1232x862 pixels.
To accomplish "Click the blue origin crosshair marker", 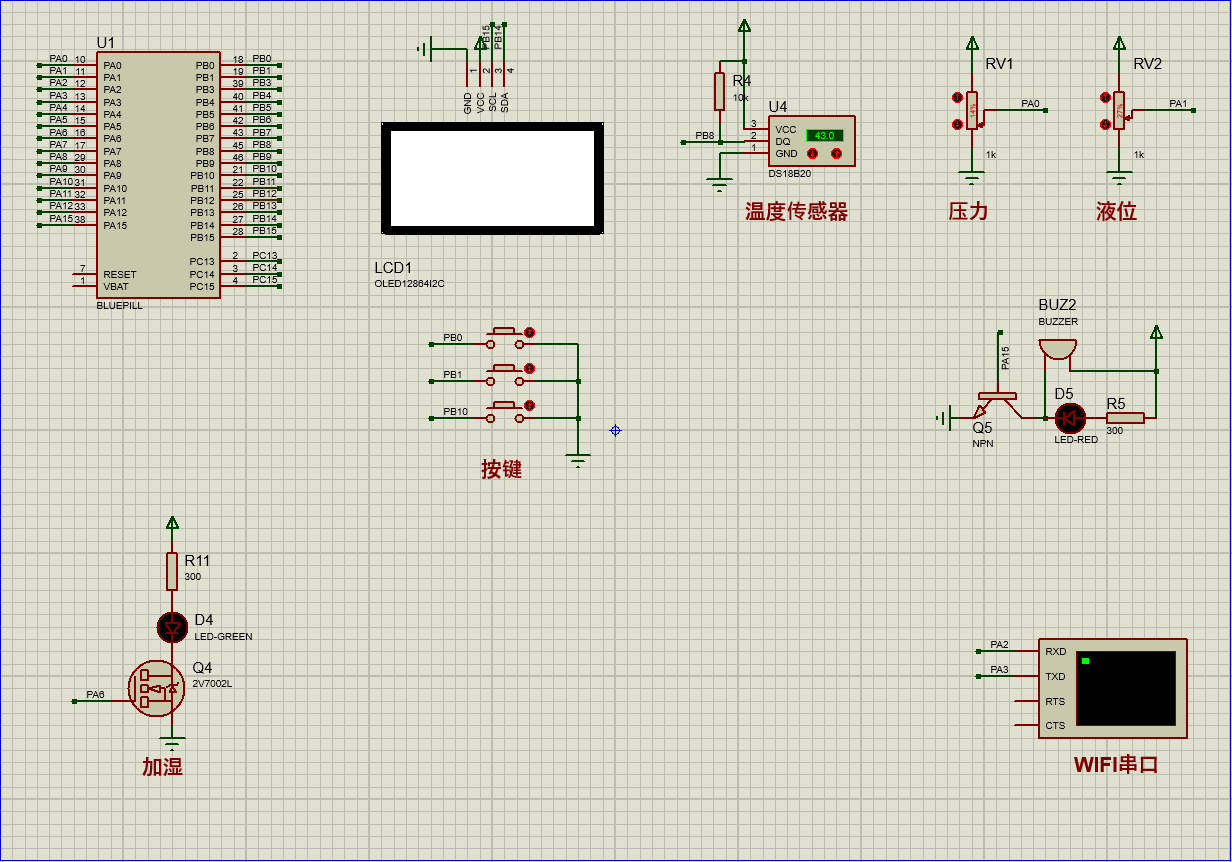I will pos(615,430).
